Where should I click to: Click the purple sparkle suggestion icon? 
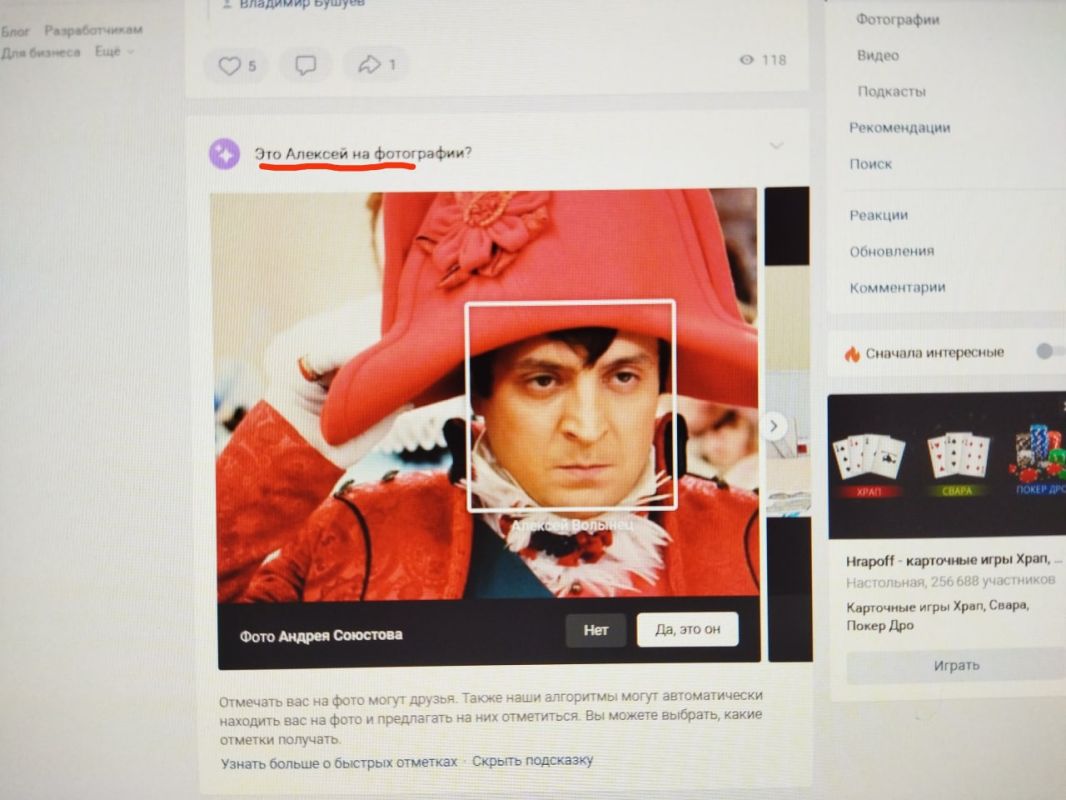(x=224, y=154)
